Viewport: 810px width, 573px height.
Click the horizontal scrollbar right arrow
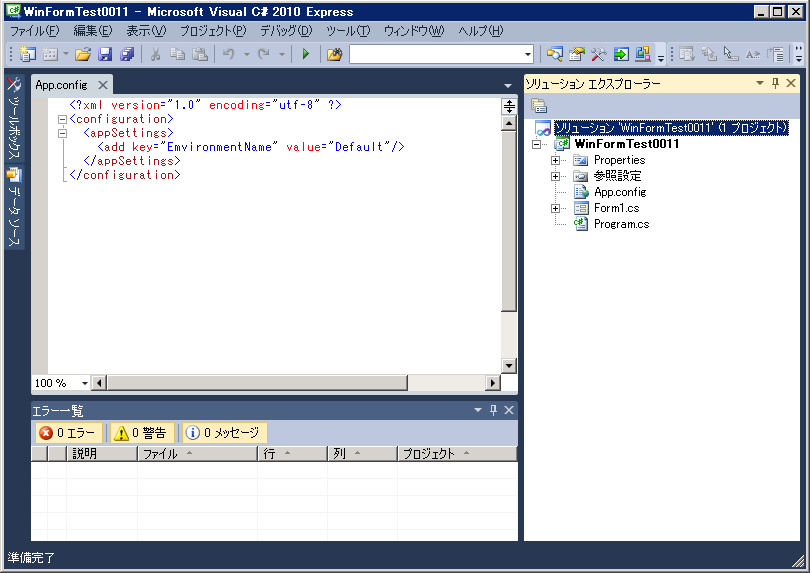[493, 383]
